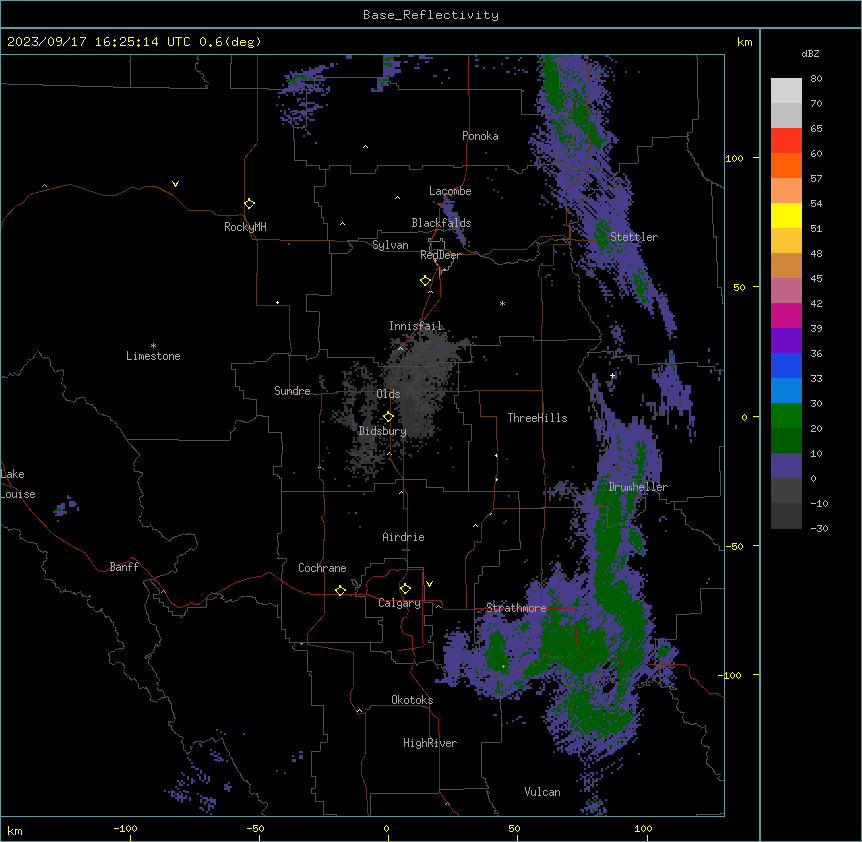Click the Cochrane town label
The height and width of the screenshot is (842, 862).
coord(322,568)
